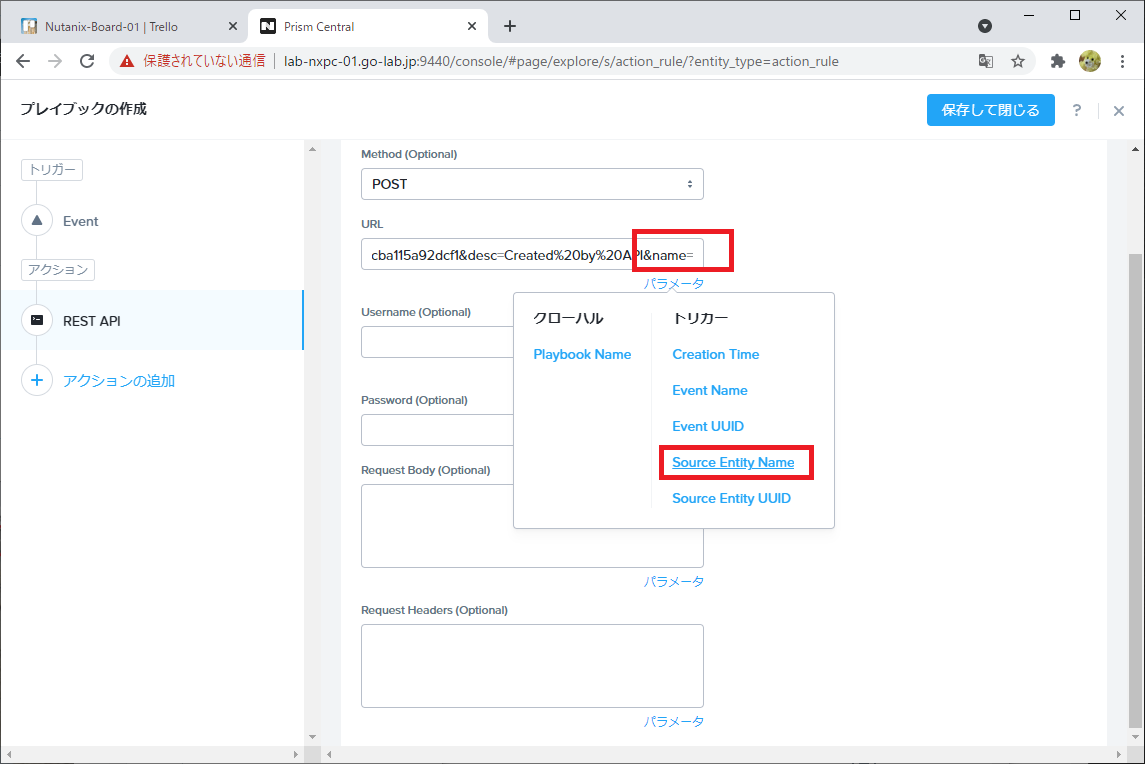Click the browser address bar URL
The height and width of the screenshot is (764, 1145).
click(561, 61)
